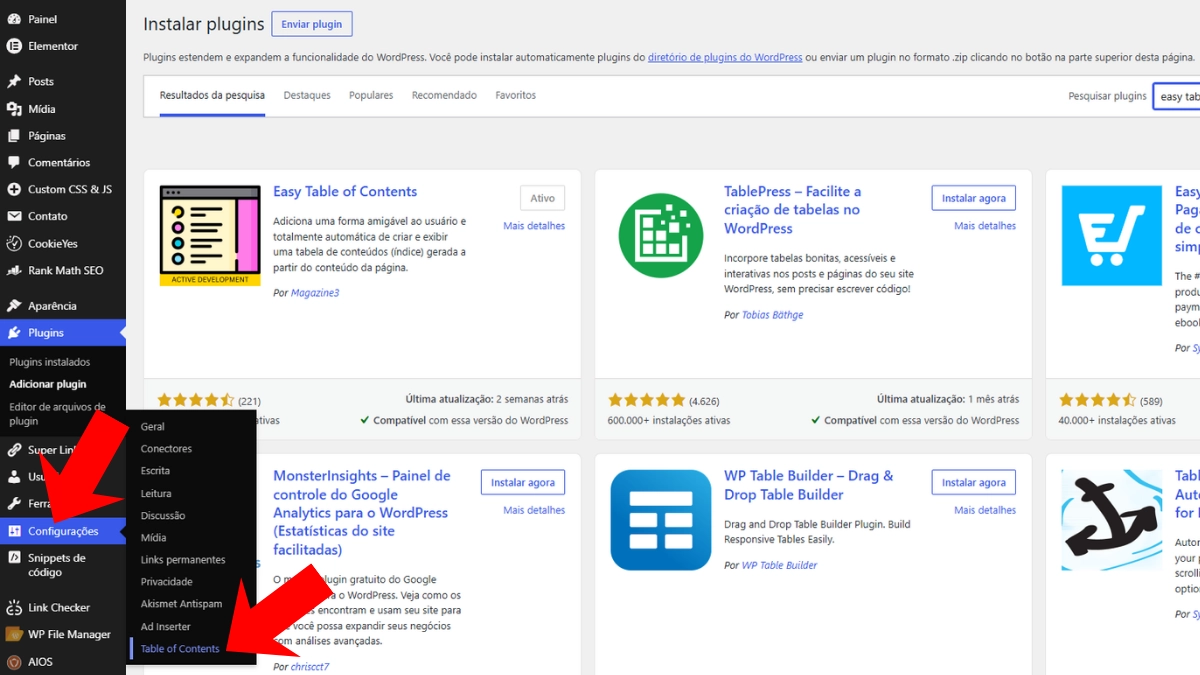The height and width of the screenshot is (675, 1200).
Task: Click Instalar agora for MonsterInsights
Action: (522, 482)
